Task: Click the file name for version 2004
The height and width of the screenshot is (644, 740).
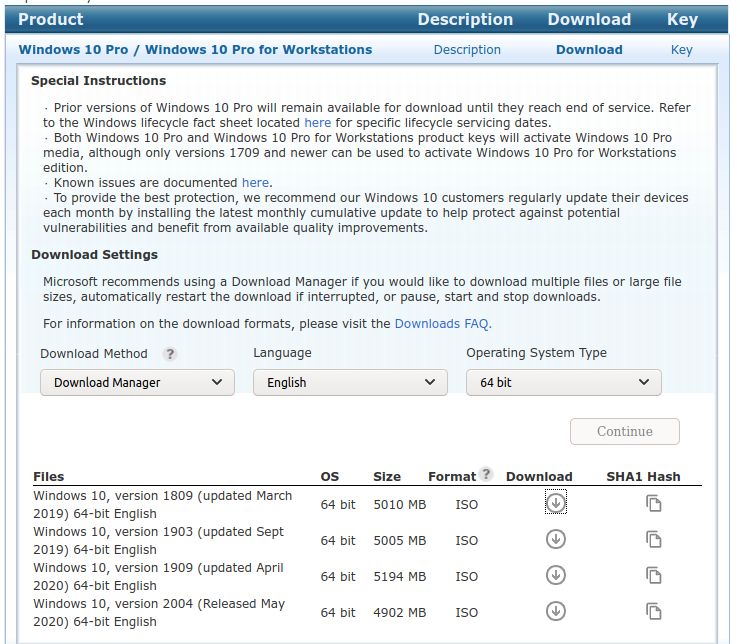Action: 159,612
